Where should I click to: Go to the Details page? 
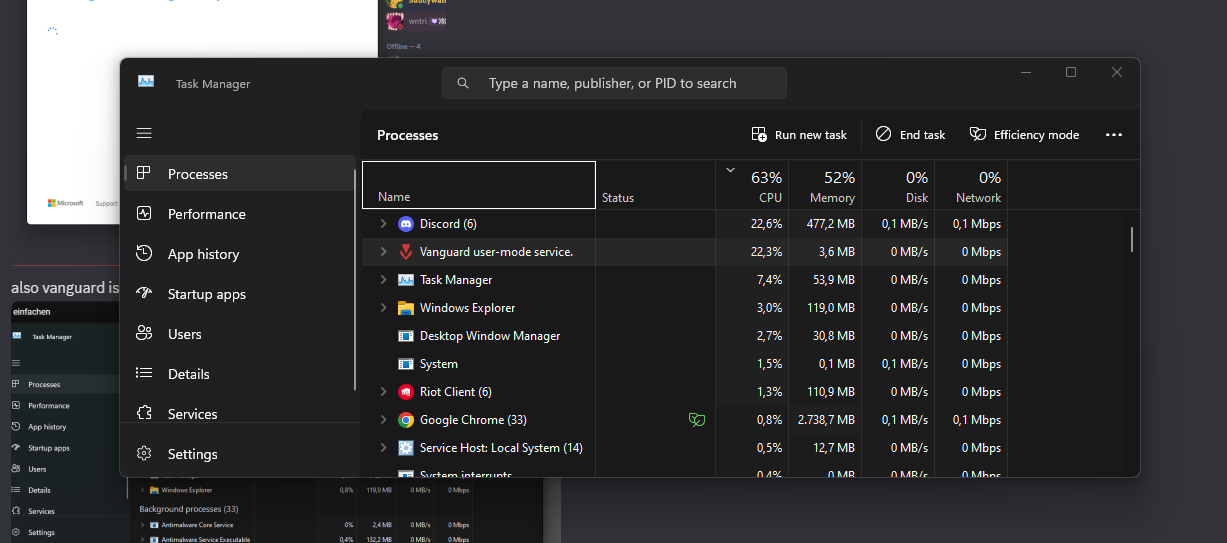click(188, 374)
